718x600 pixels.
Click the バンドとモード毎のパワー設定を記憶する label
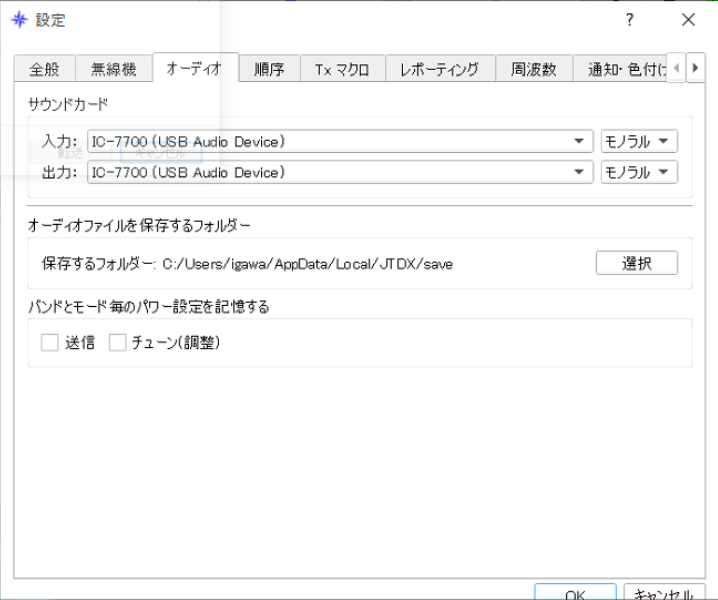click(149, 306)
